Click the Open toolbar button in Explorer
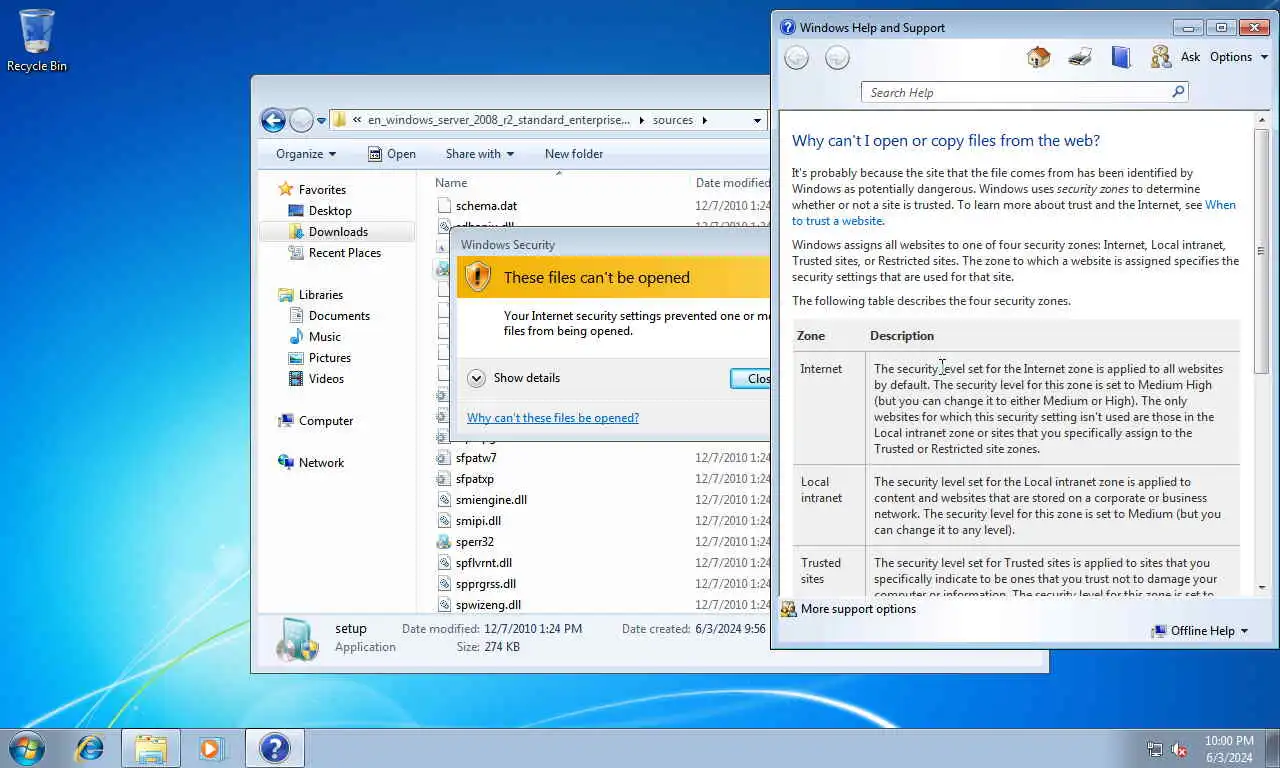1280x768 pixels. 391,154
